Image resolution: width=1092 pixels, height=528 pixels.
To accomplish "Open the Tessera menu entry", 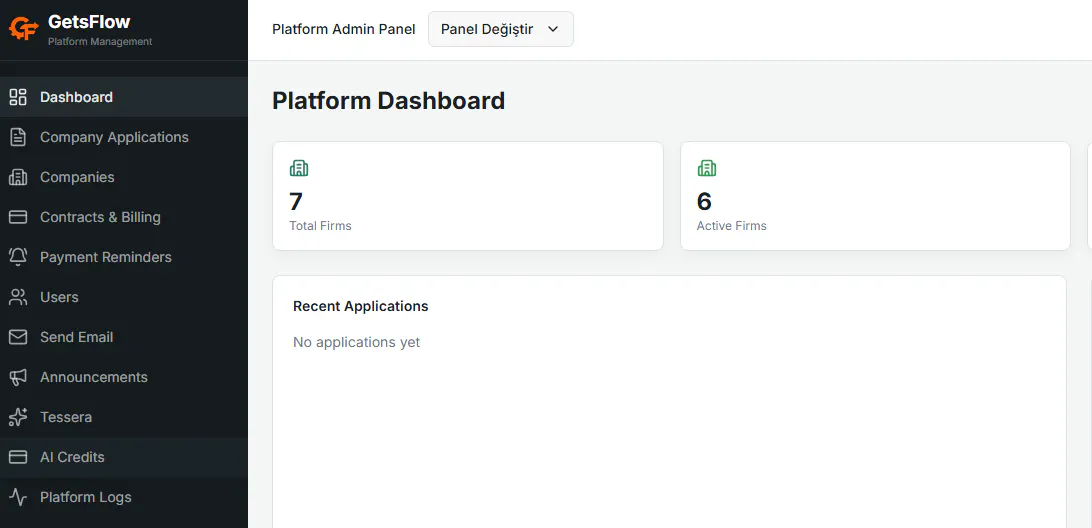I will tap(124, 417).
